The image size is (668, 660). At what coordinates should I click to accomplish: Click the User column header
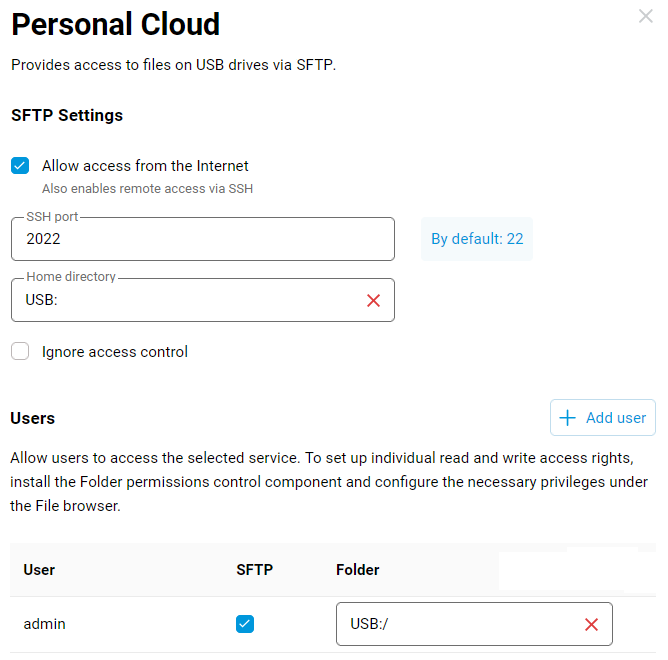[39, 570]
